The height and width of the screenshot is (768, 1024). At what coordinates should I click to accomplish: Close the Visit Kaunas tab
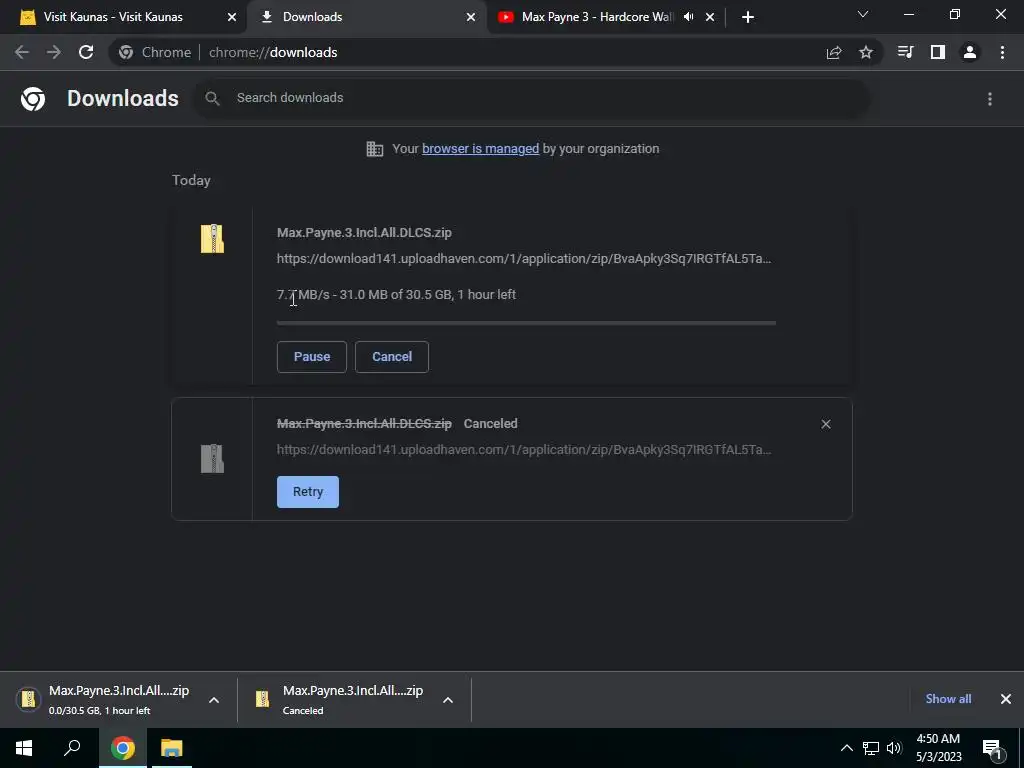(232, 18)
